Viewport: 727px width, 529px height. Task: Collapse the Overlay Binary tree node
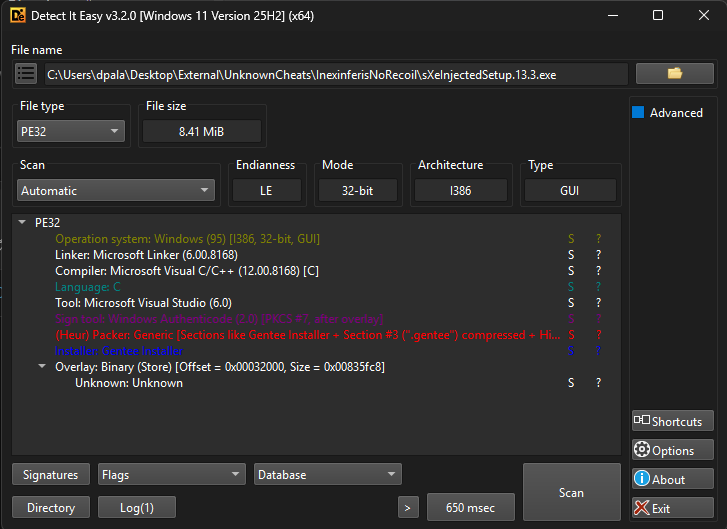point(42,367)
